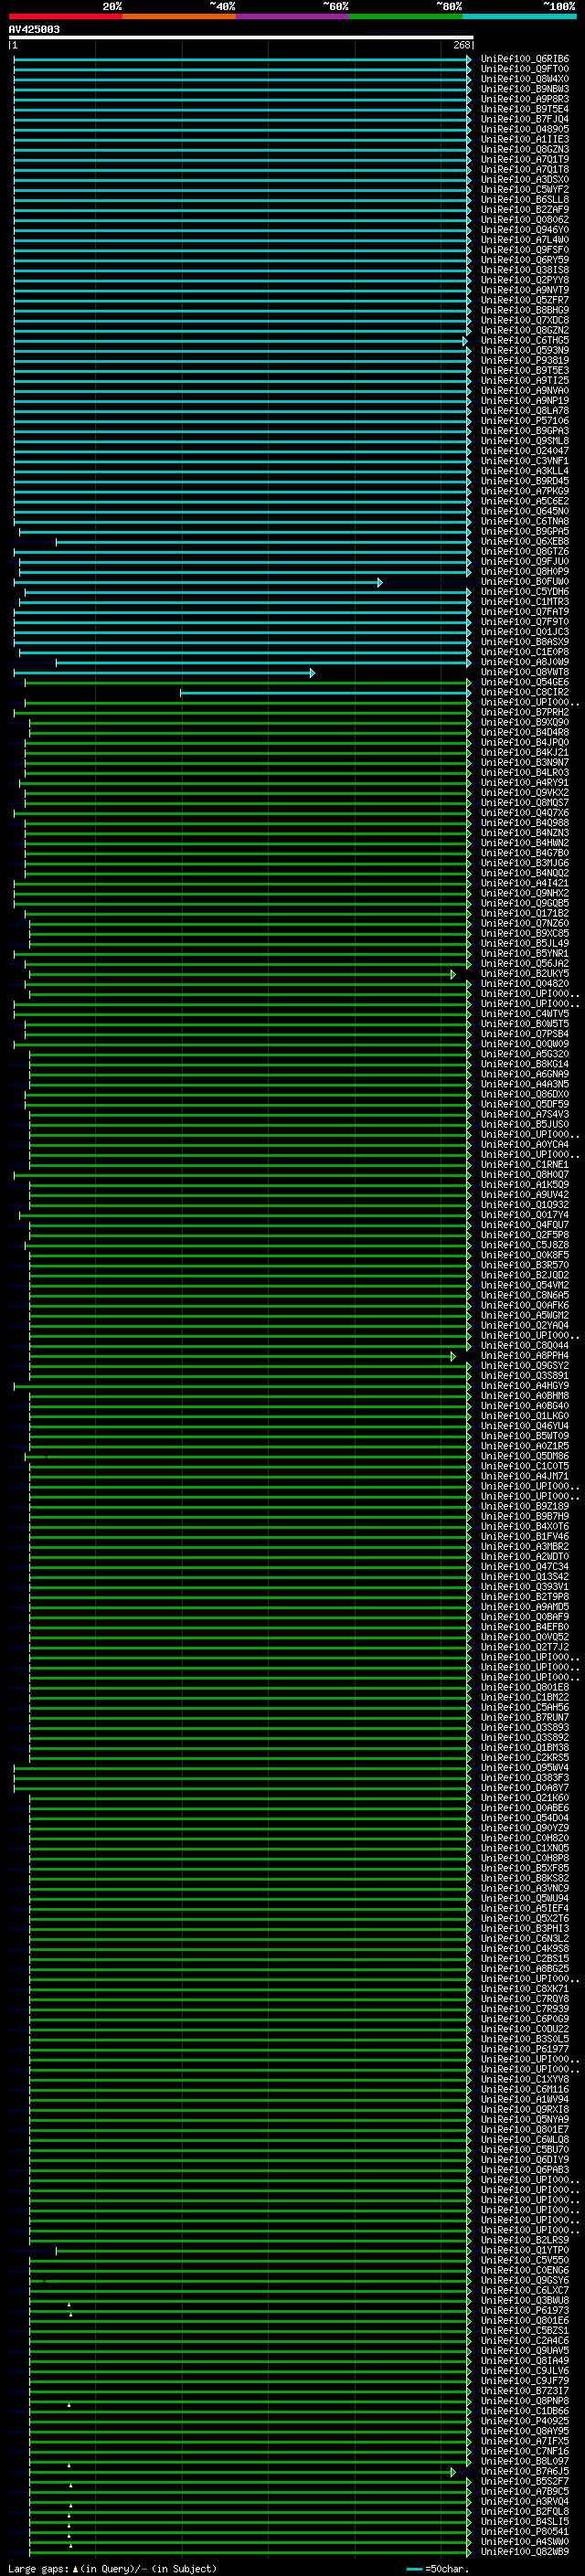
Task: Select the UniRef100_B4G7B0 label
Action: [x=525, y=854]
